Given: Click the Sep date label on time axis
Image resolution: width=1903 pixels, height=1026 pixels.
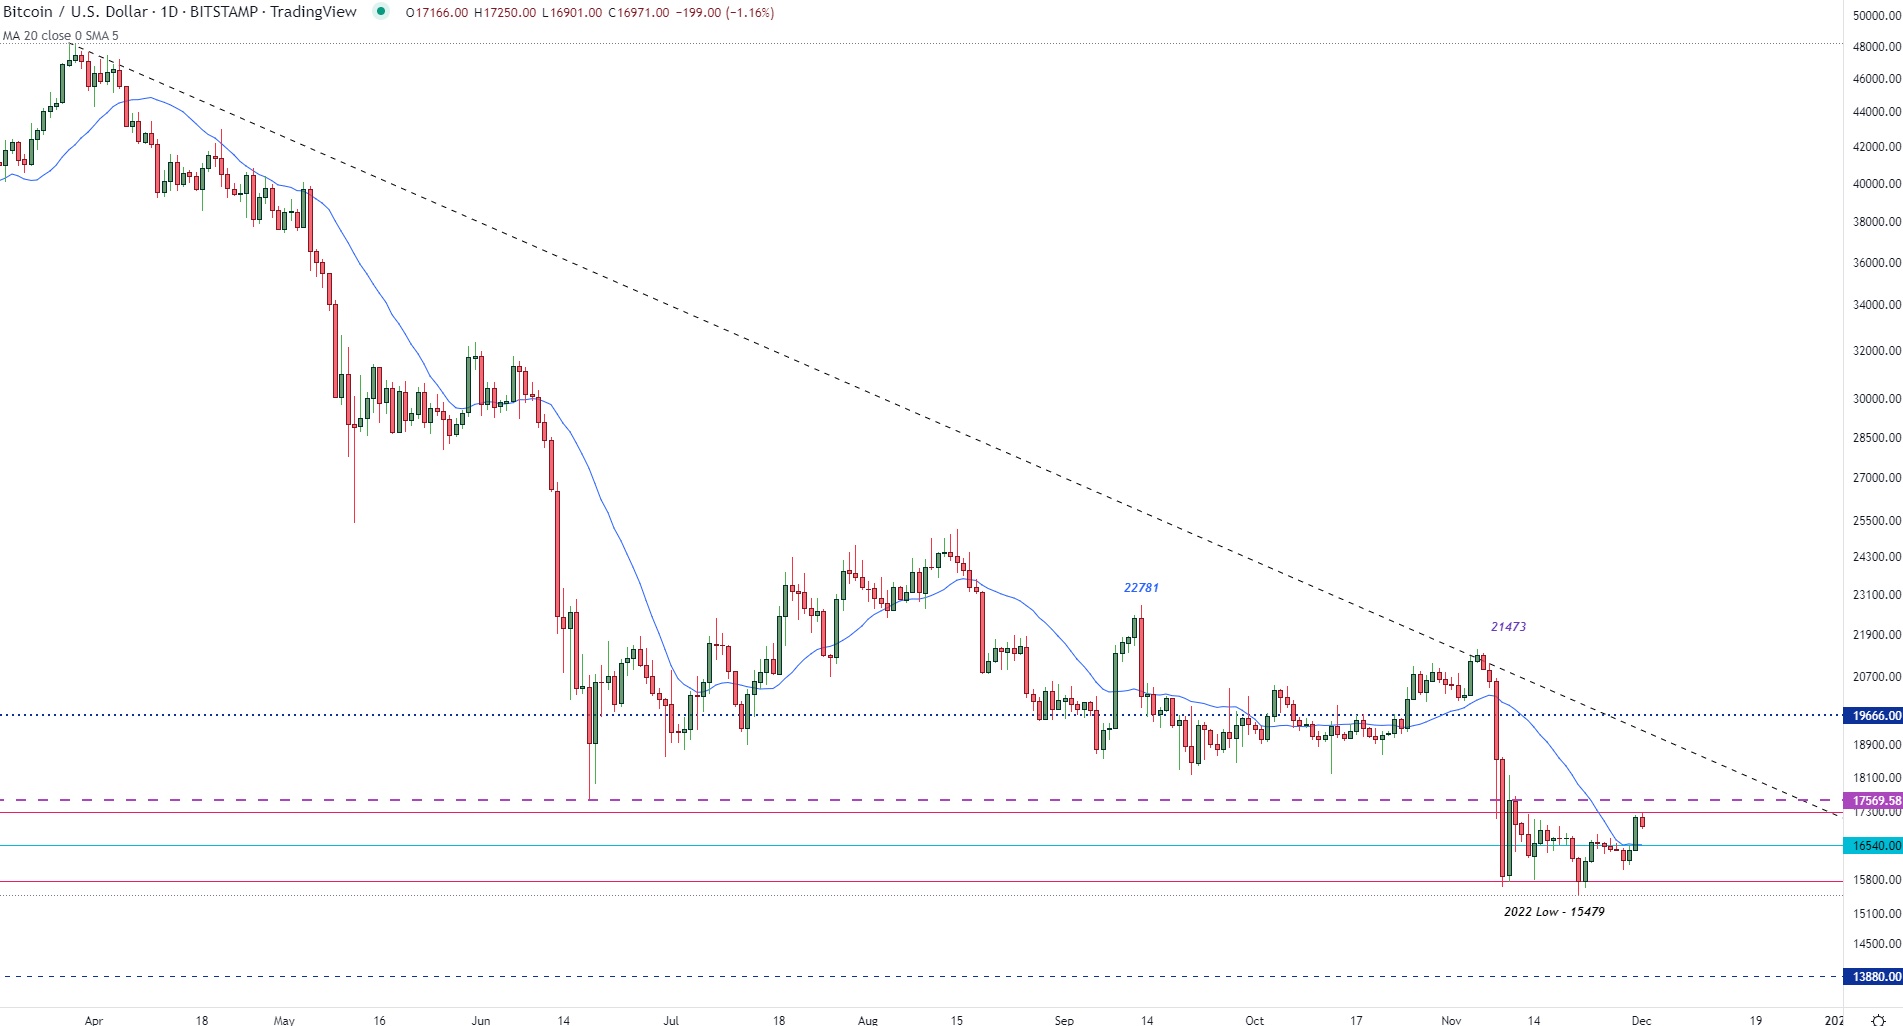Looking at the screenshot, I should (1064, 1020).
